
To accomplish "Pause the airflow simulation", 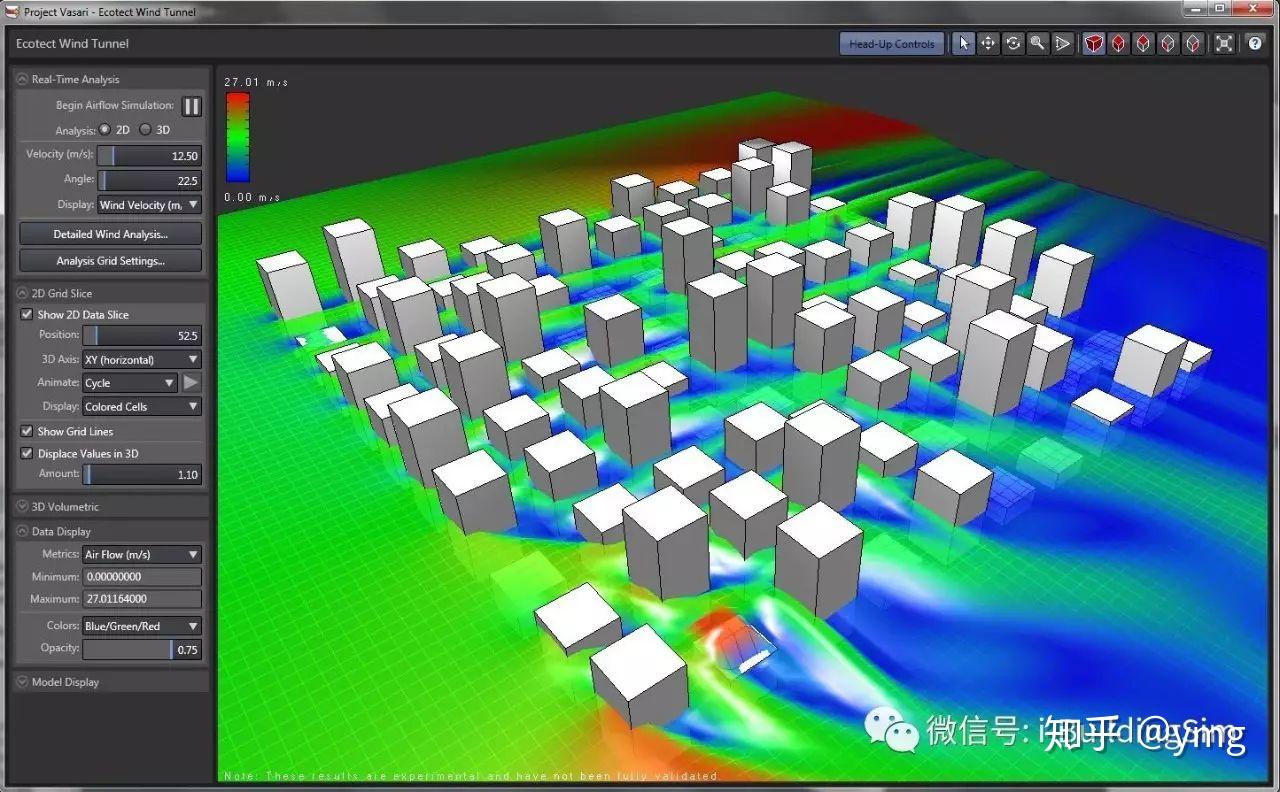I will pyautogui.click(x=191, y=106).
